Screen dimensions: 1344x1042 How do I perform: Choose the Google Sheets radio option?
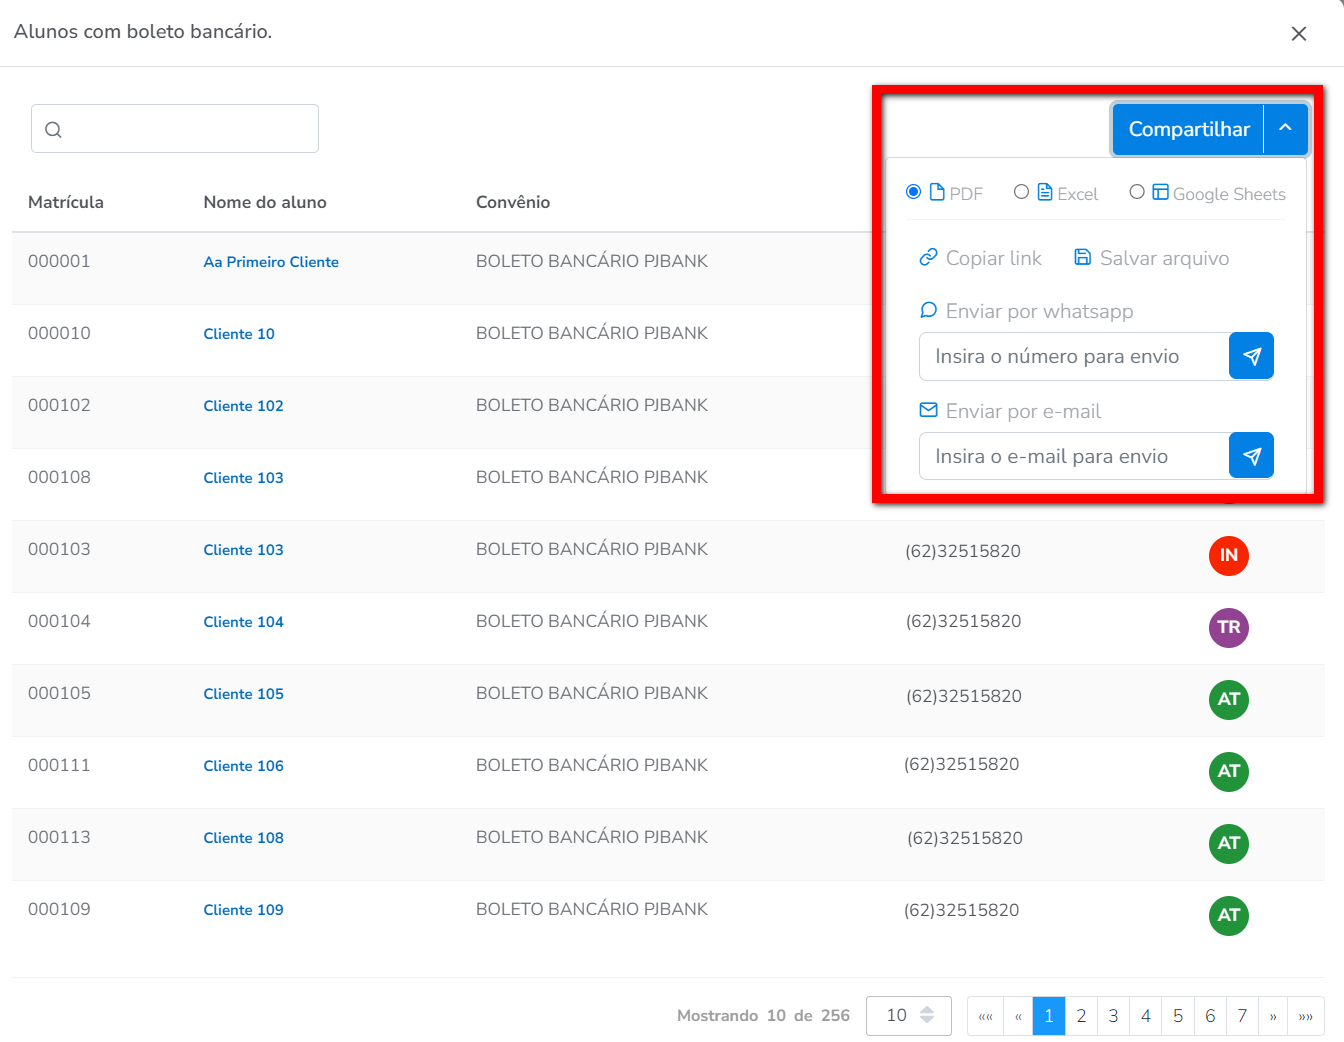[x=1137, y=192]
